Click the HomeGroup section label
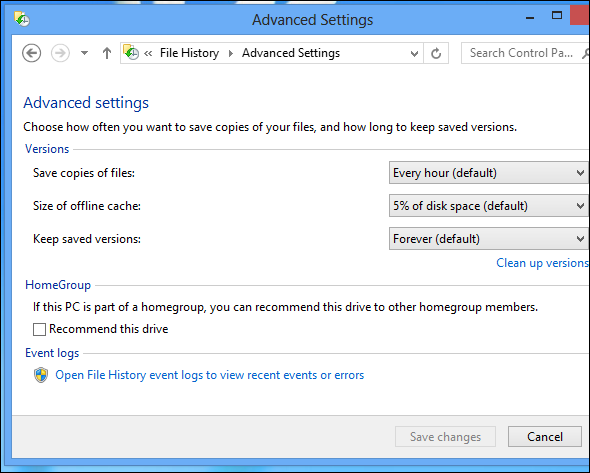 pos(58,285)
